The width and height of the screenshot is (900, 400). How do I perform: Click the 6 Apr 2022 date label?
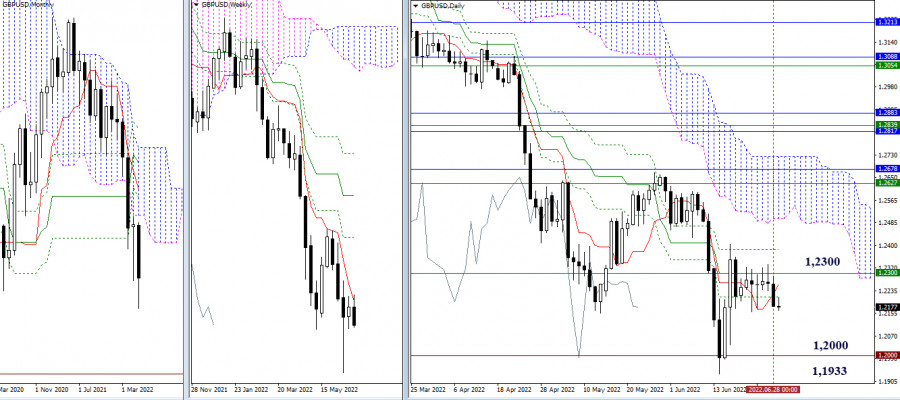click(x=469, y=389)
